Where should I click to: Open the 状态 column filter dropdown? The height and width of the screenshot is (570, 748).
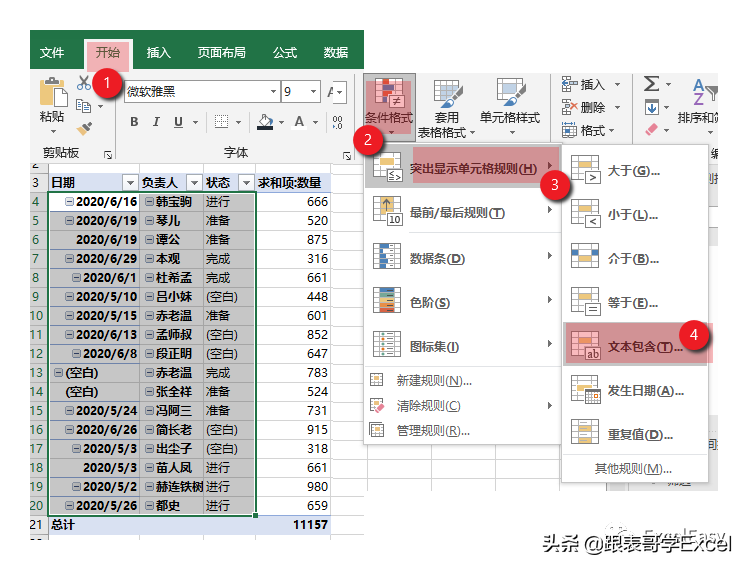tap(246, 183)
